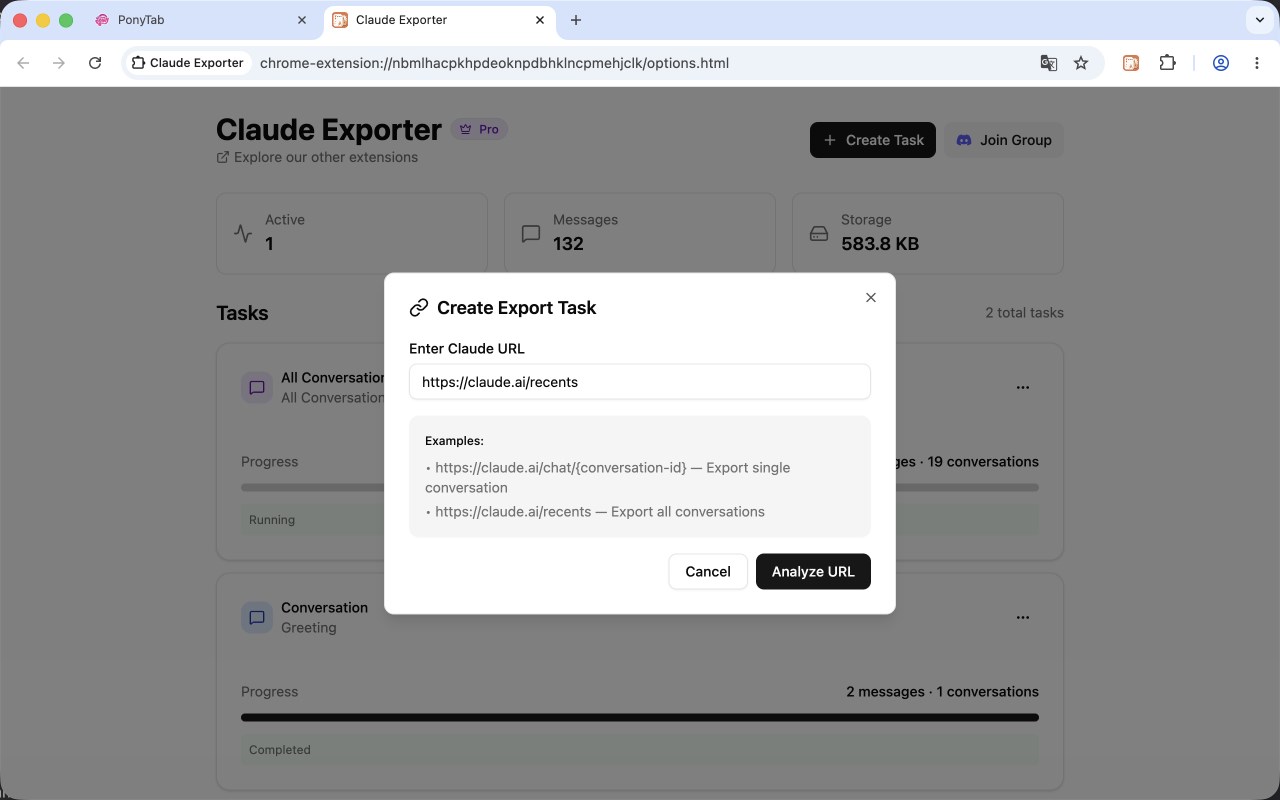1280x800 pixels.
Task: Click the "Export single conversation" example line
Action: click(x=607, y=478)
